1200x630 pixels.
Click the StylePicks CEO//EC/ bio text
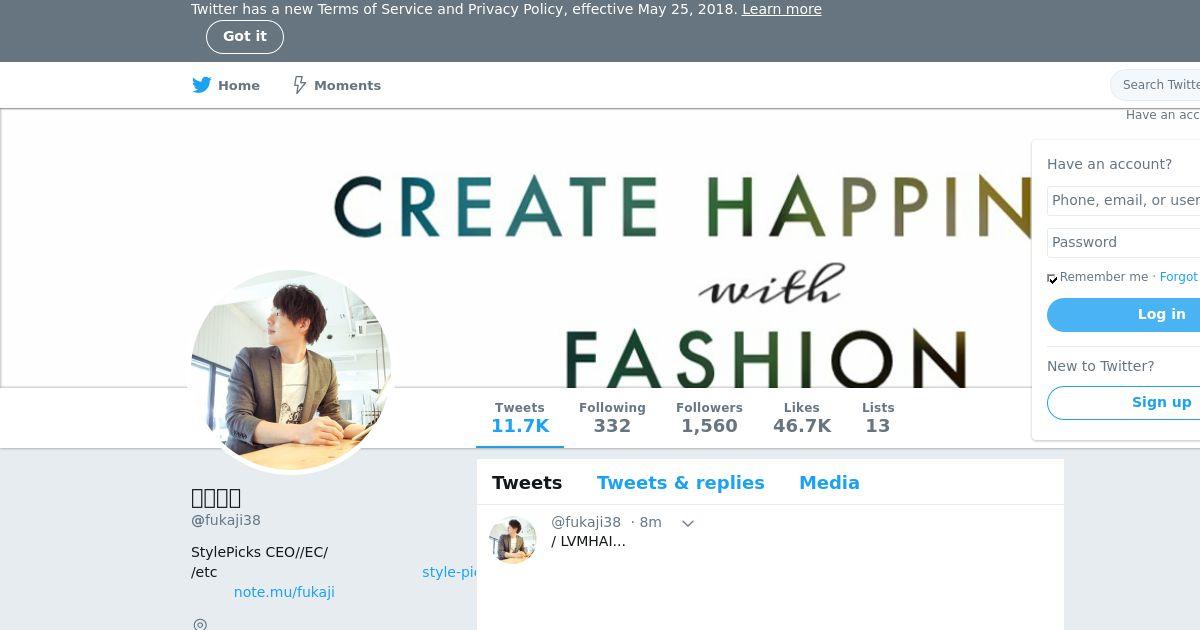(259, 552)
